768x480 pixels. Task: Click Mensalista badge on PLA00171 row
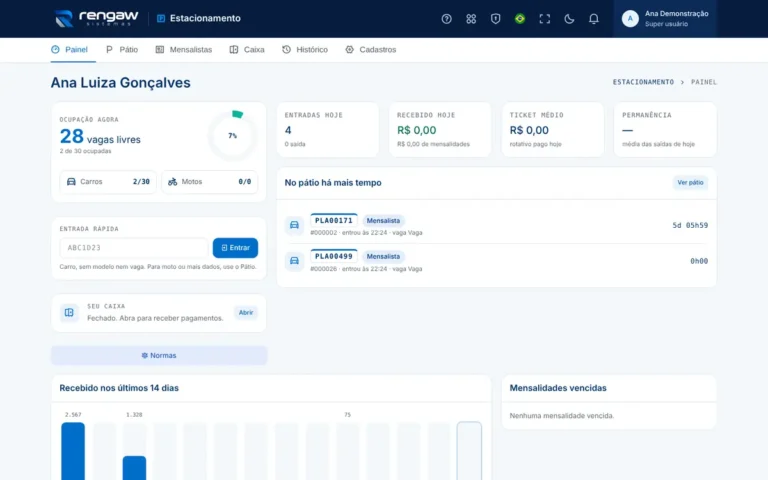[384, 220]
